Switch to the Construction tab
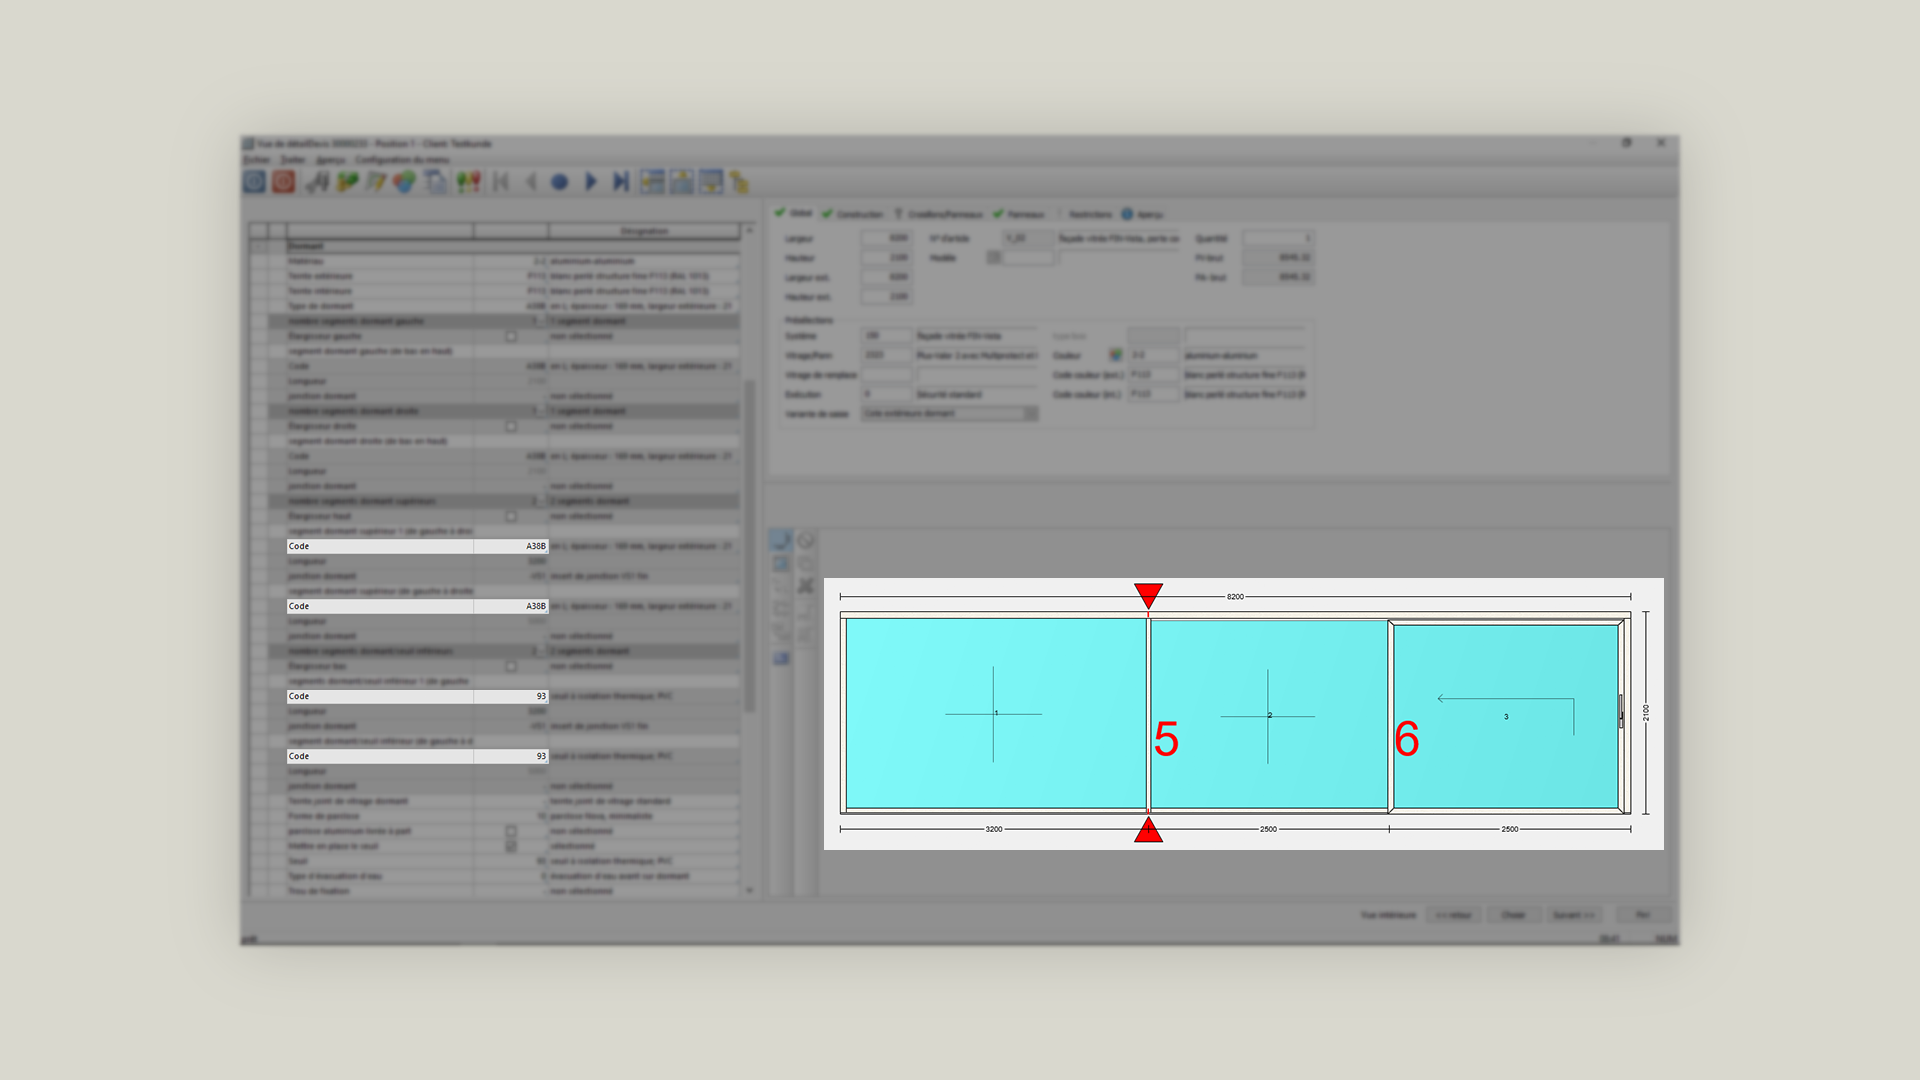This screenshot has height=1080, width=1920. coord(853,214)
